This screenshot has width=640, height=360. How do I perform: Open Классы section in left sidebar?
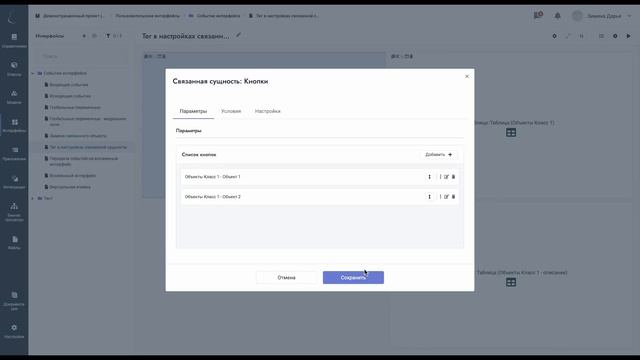(14, 69)
